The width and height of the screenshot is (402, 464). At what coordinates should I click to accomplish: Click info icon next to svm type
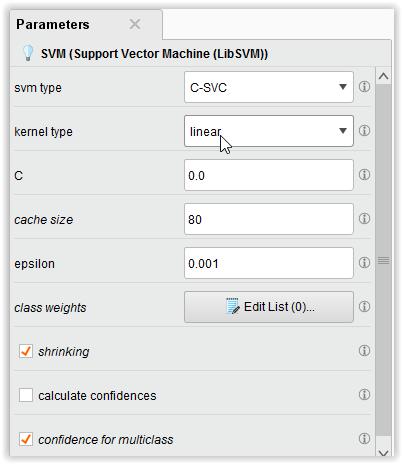point(364,87)
